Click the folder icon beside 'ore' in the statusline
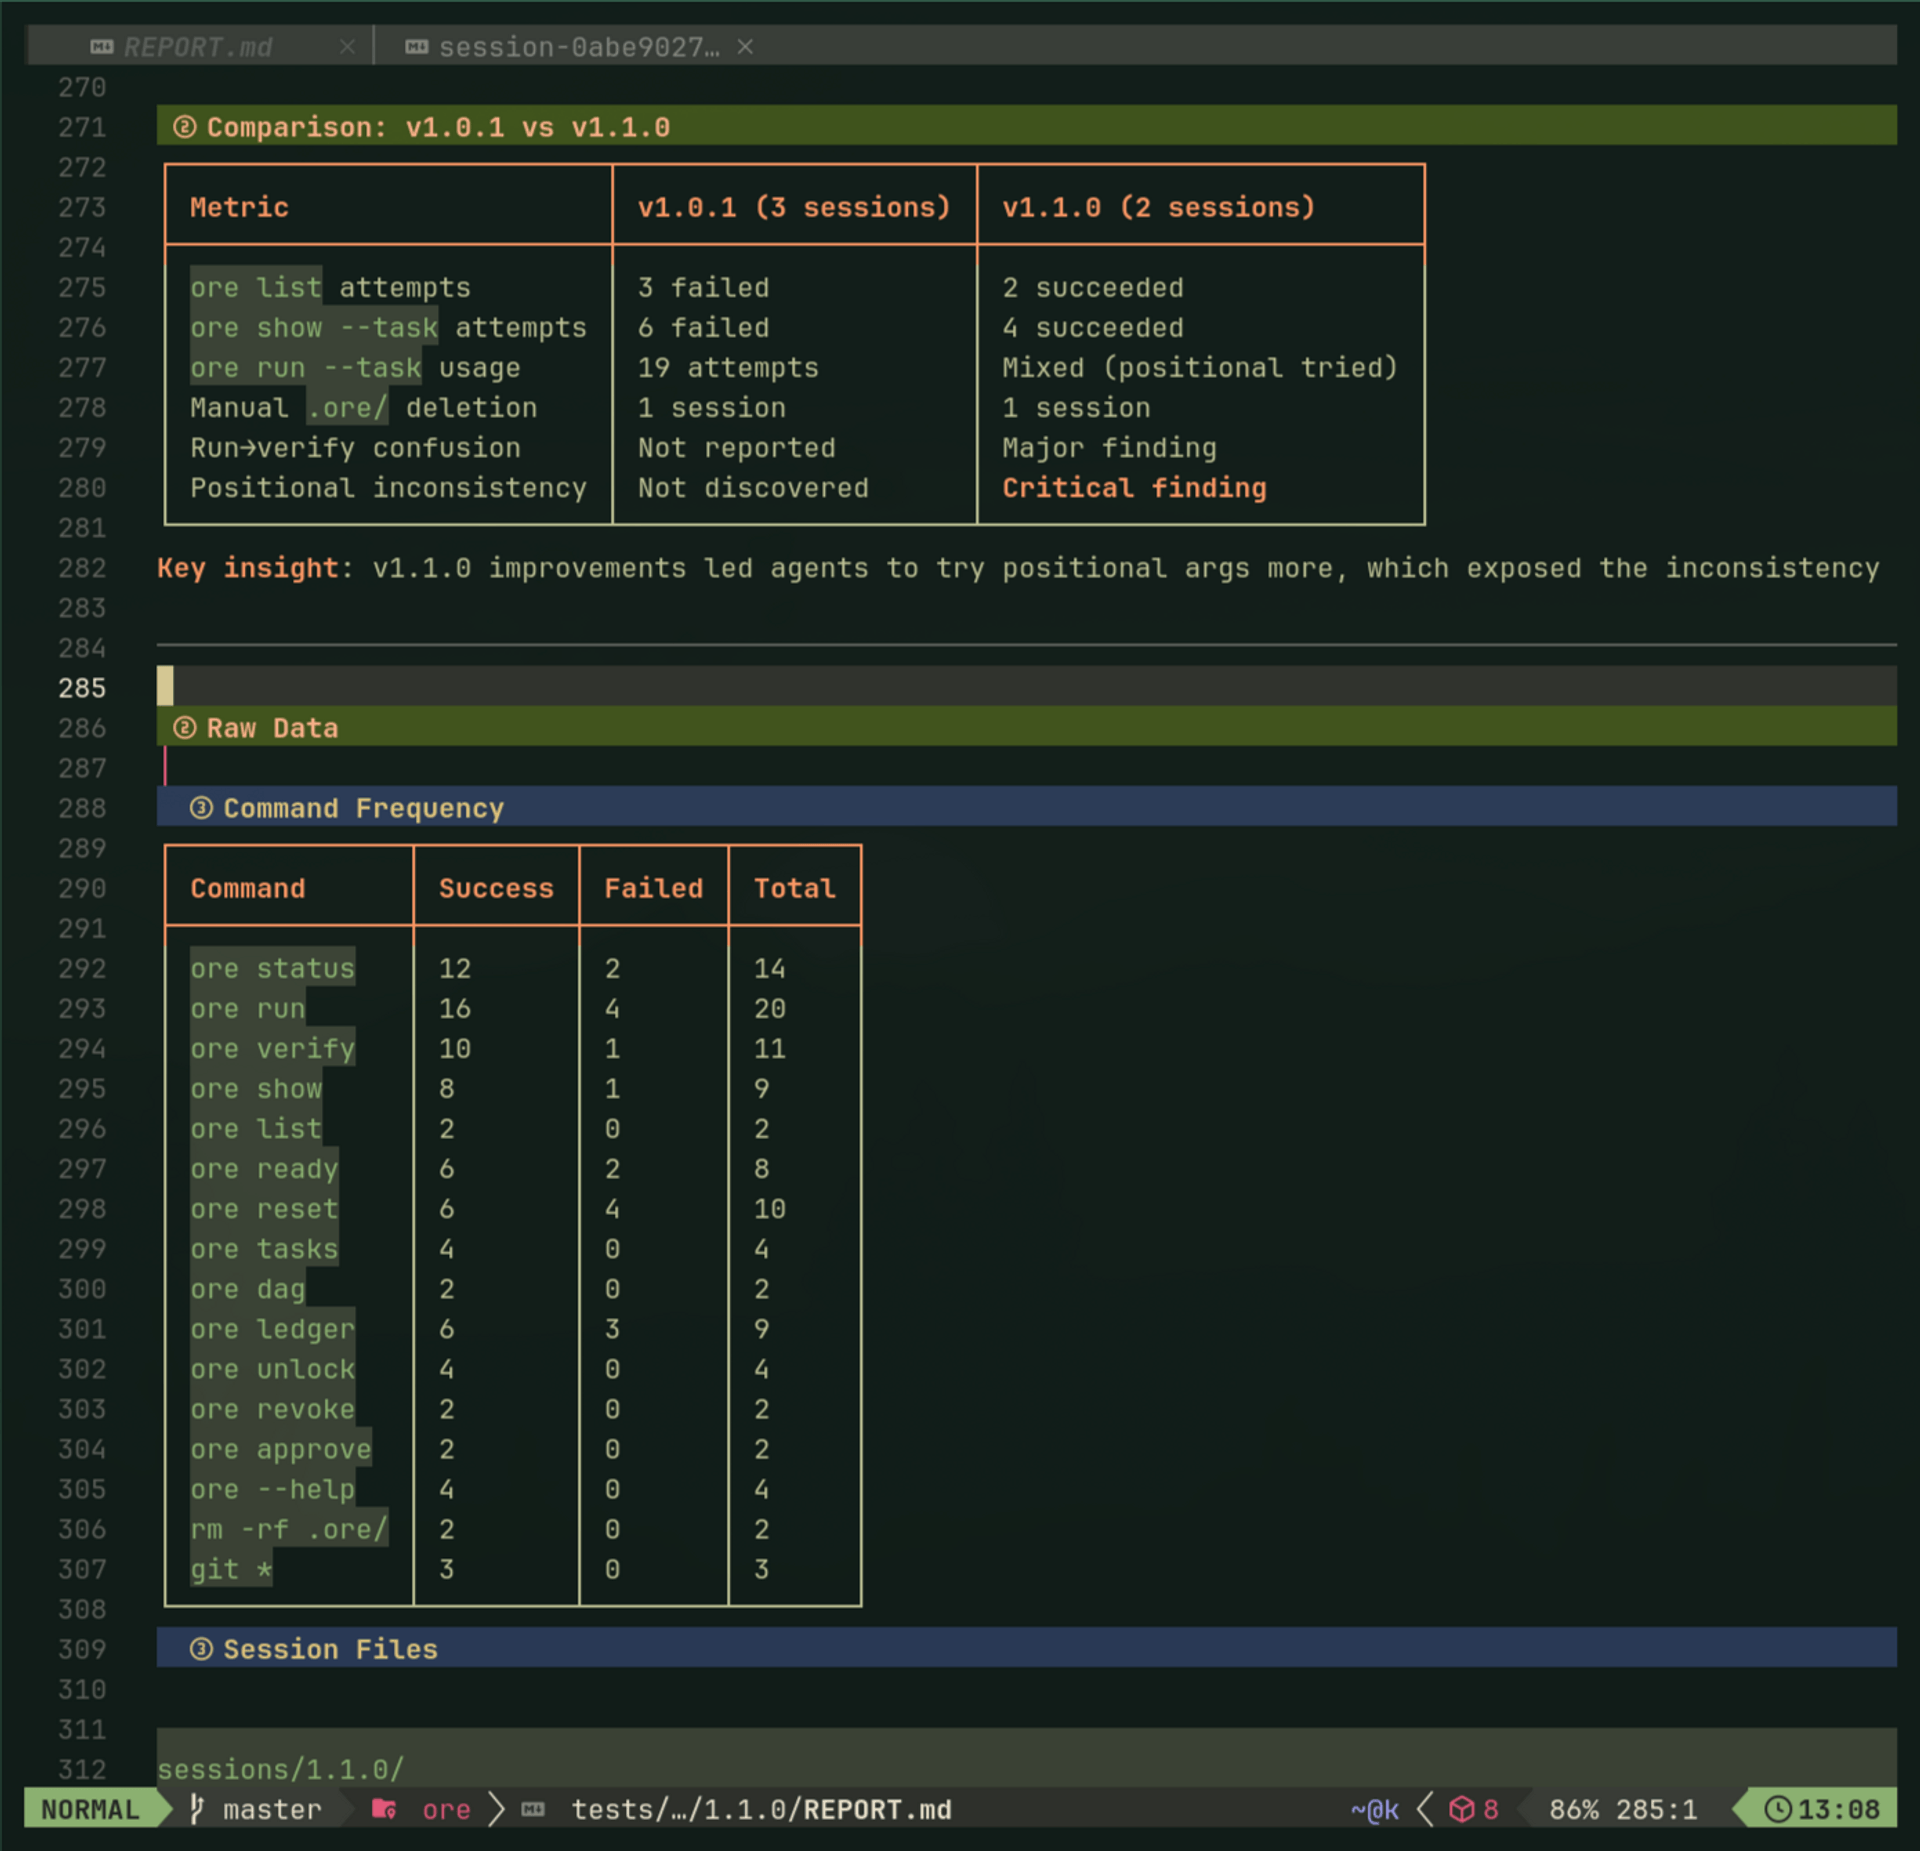 pos(383,1810)
